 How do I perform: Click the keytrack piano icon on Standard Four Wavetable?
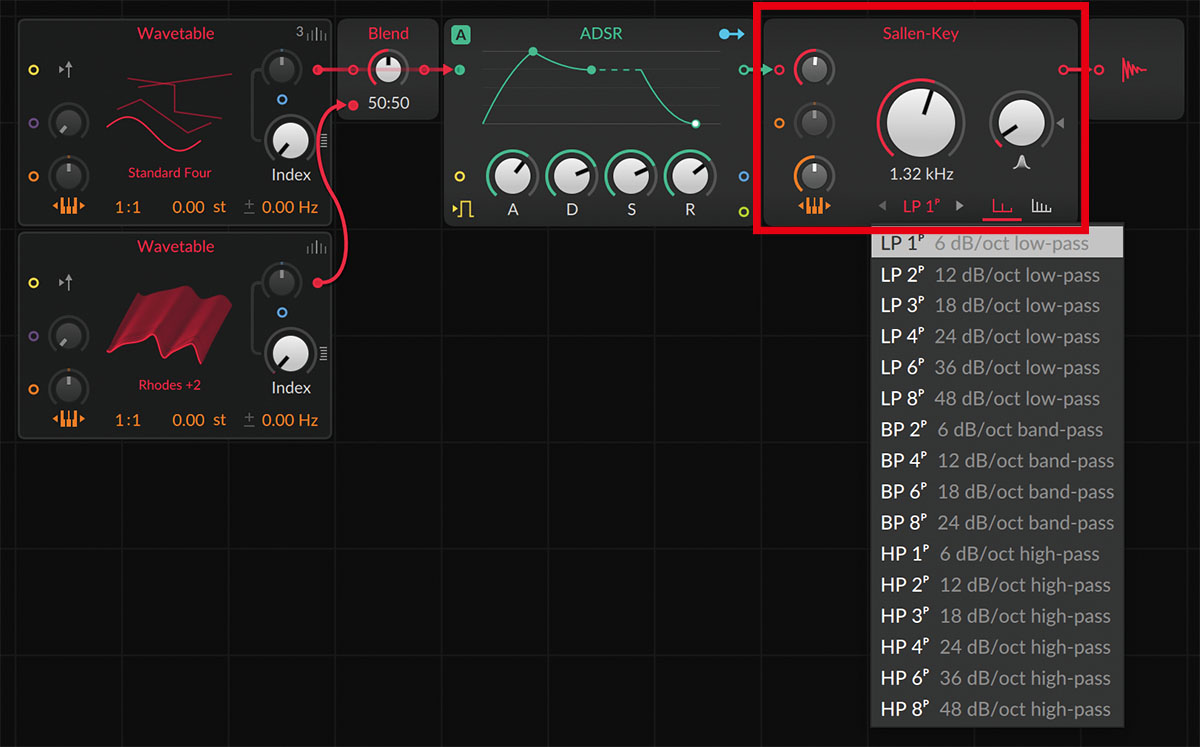68,207
